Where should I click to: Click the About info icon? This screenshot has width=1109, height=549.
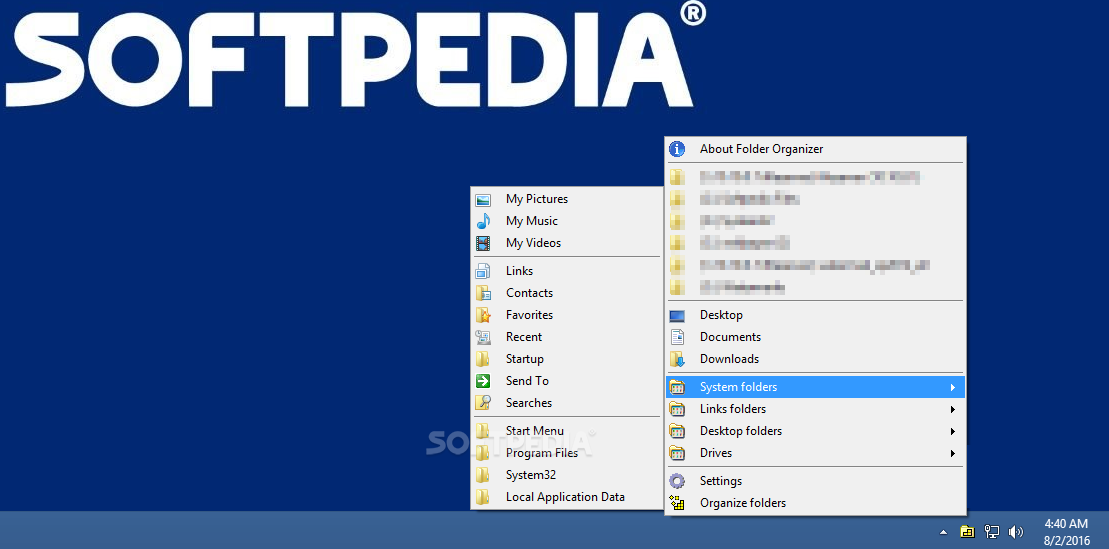point(677,149)
